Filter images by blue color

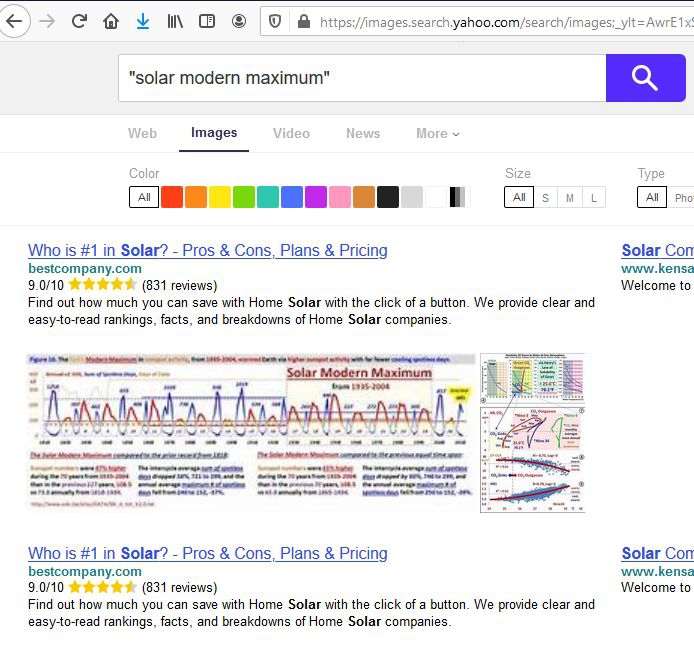click(292, 197)
